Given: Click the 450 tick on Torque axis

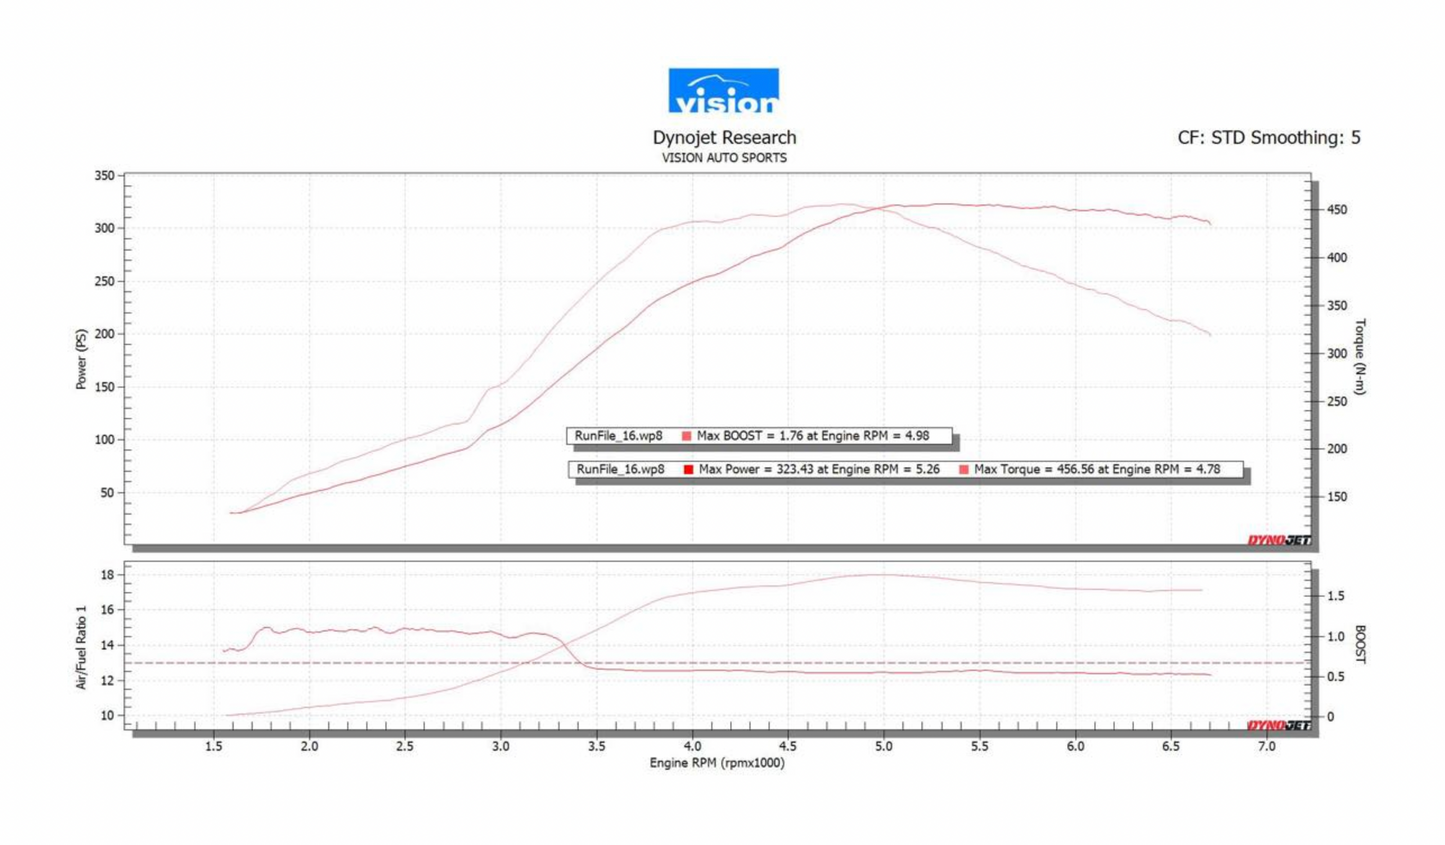Looking at the screenshot, I should click(1336, 210).
